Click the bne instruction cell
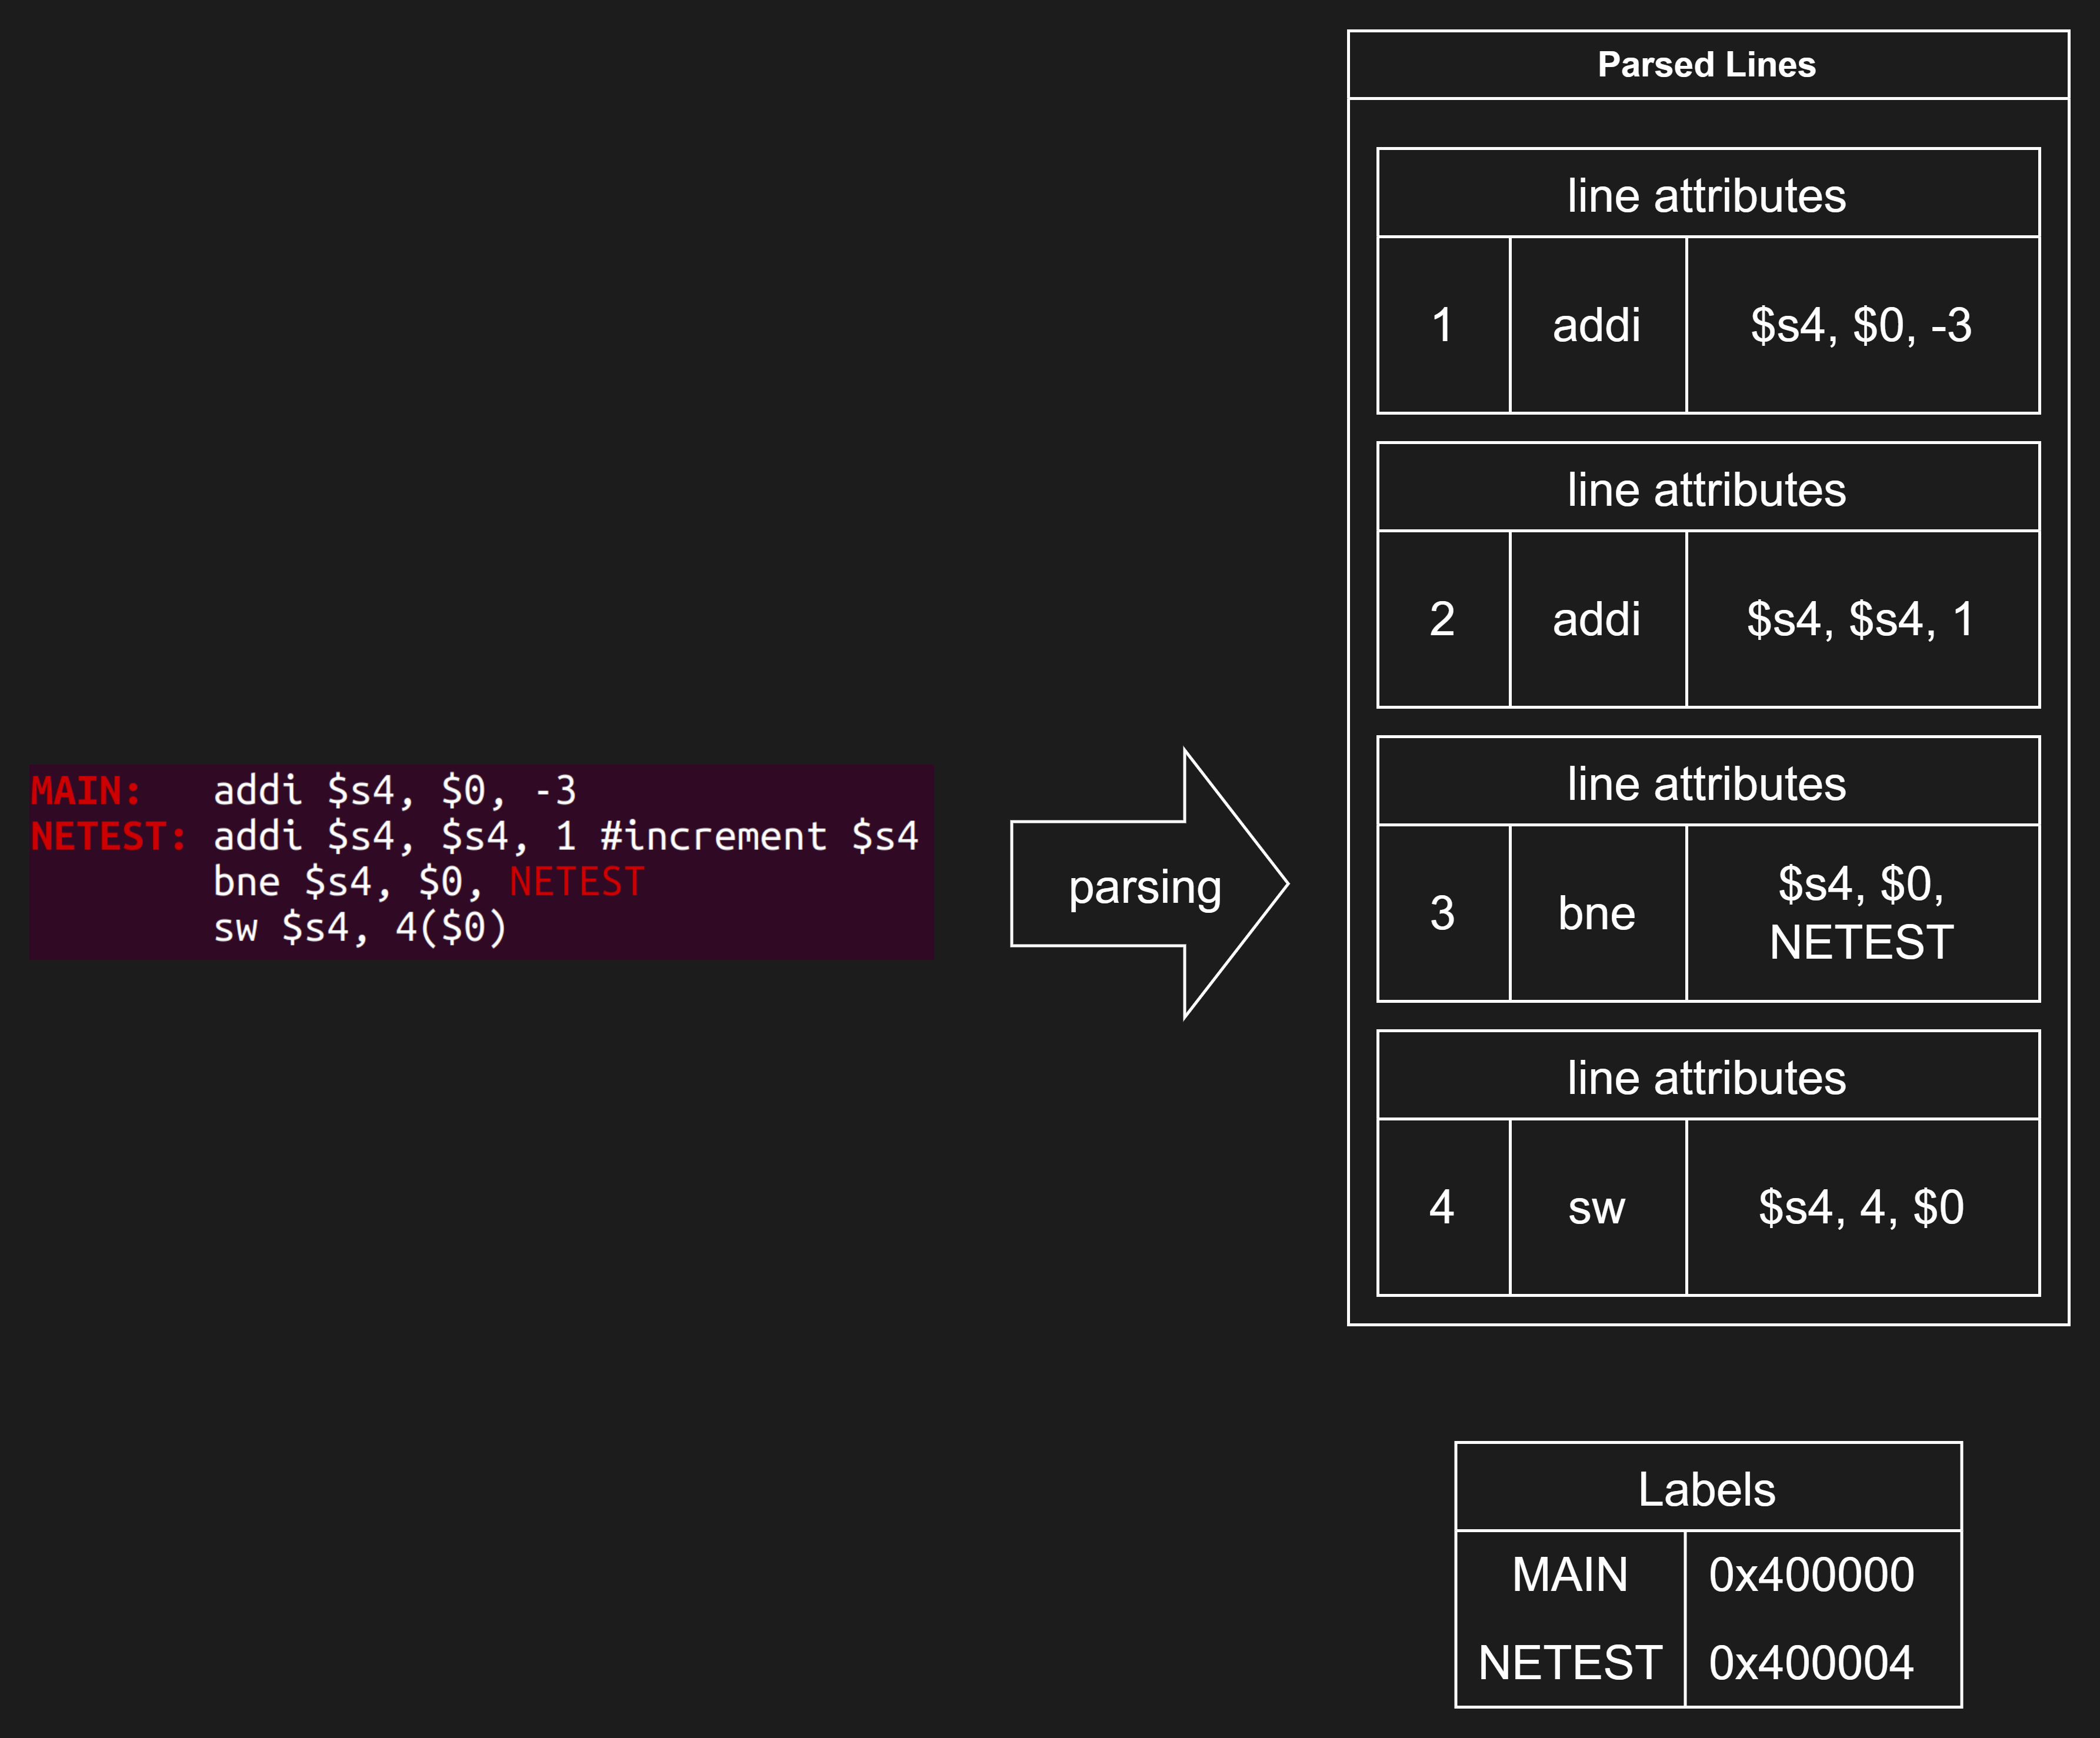Viewport: 2100px width, 1738px height. pos(1596,913)
